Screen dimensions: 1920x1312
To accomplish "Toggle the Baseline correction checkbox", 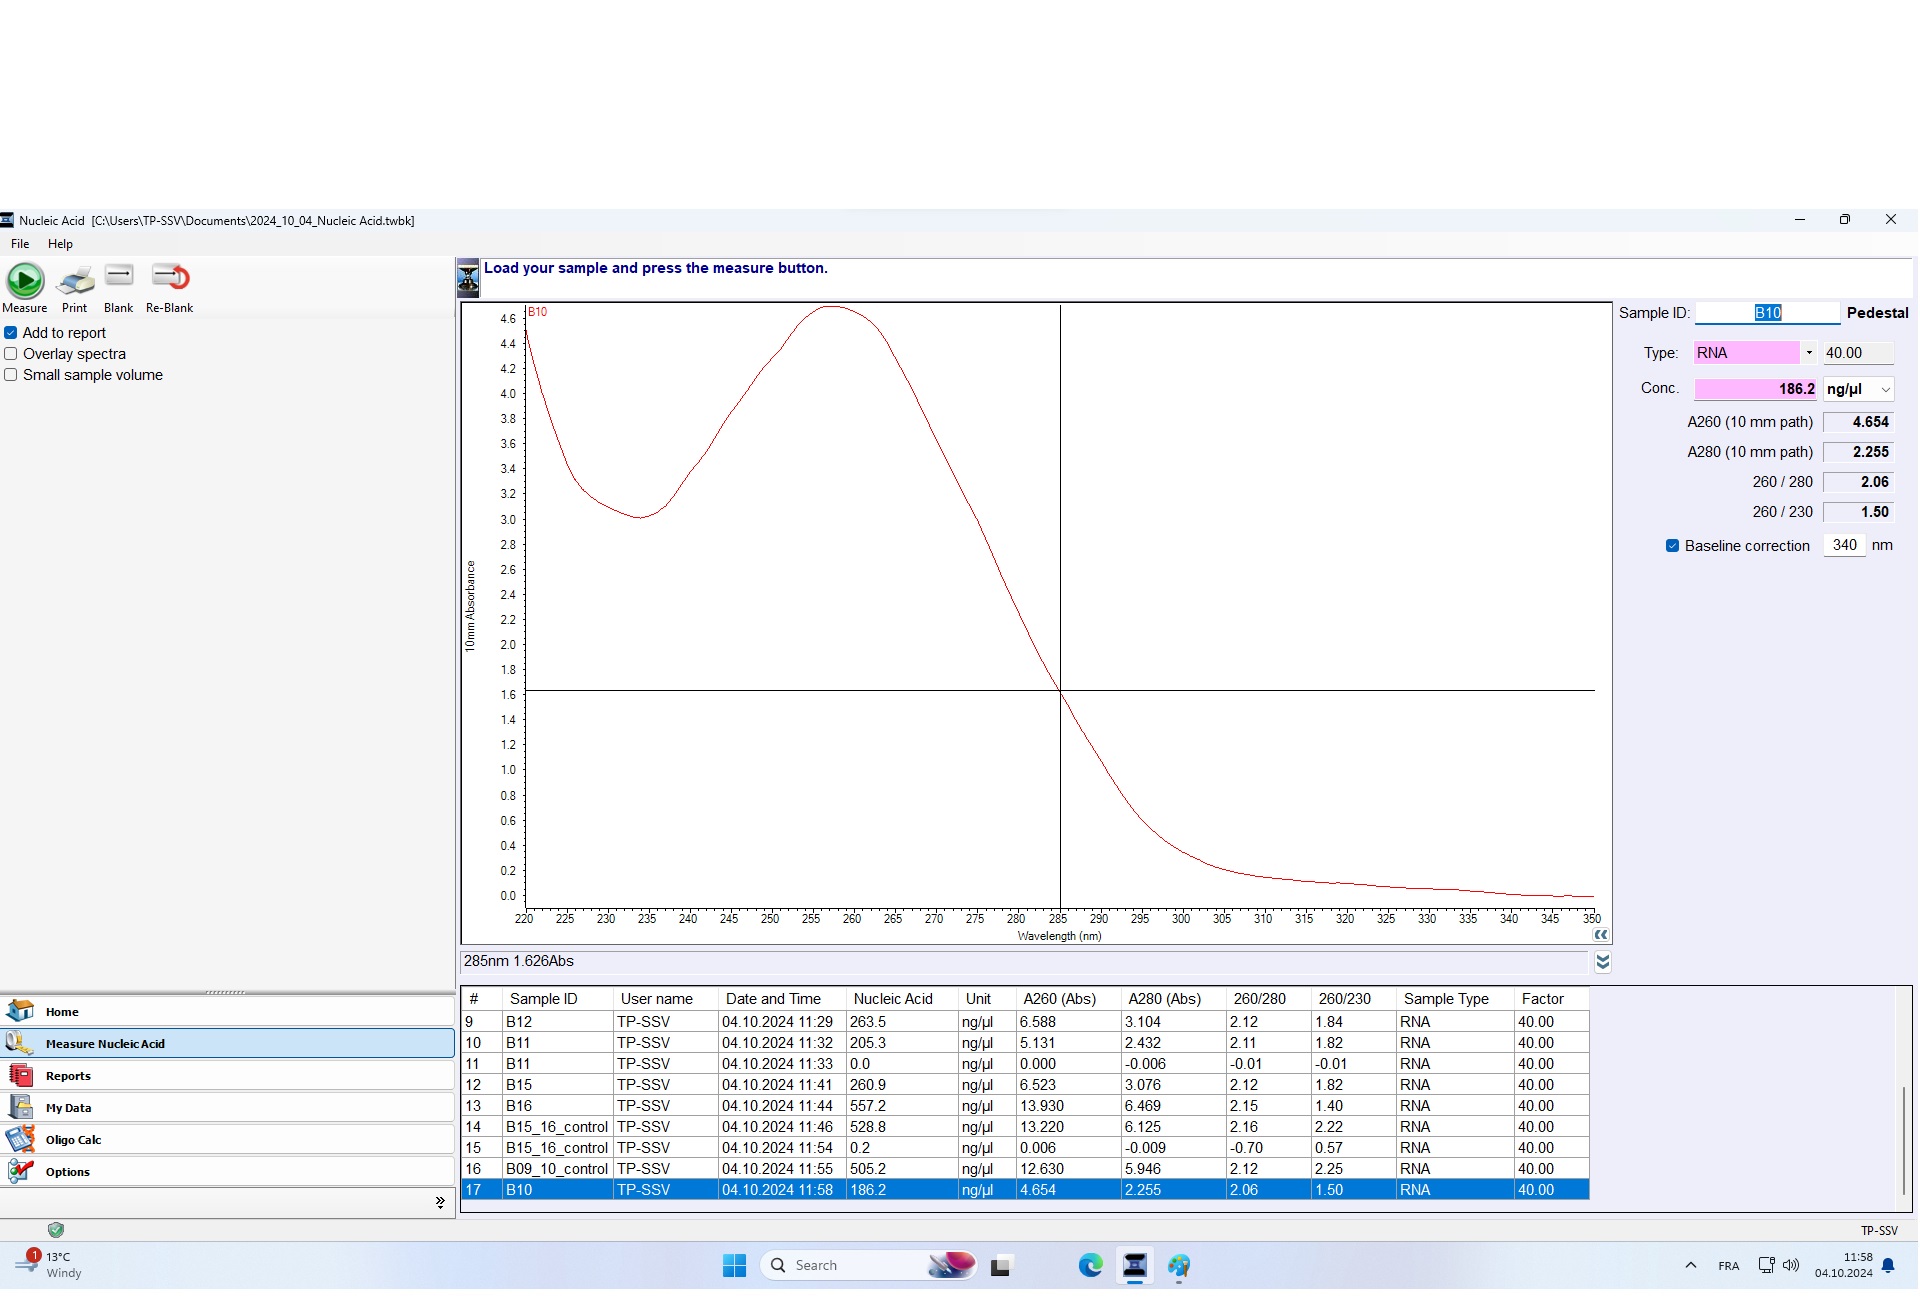I will 1672,546.
